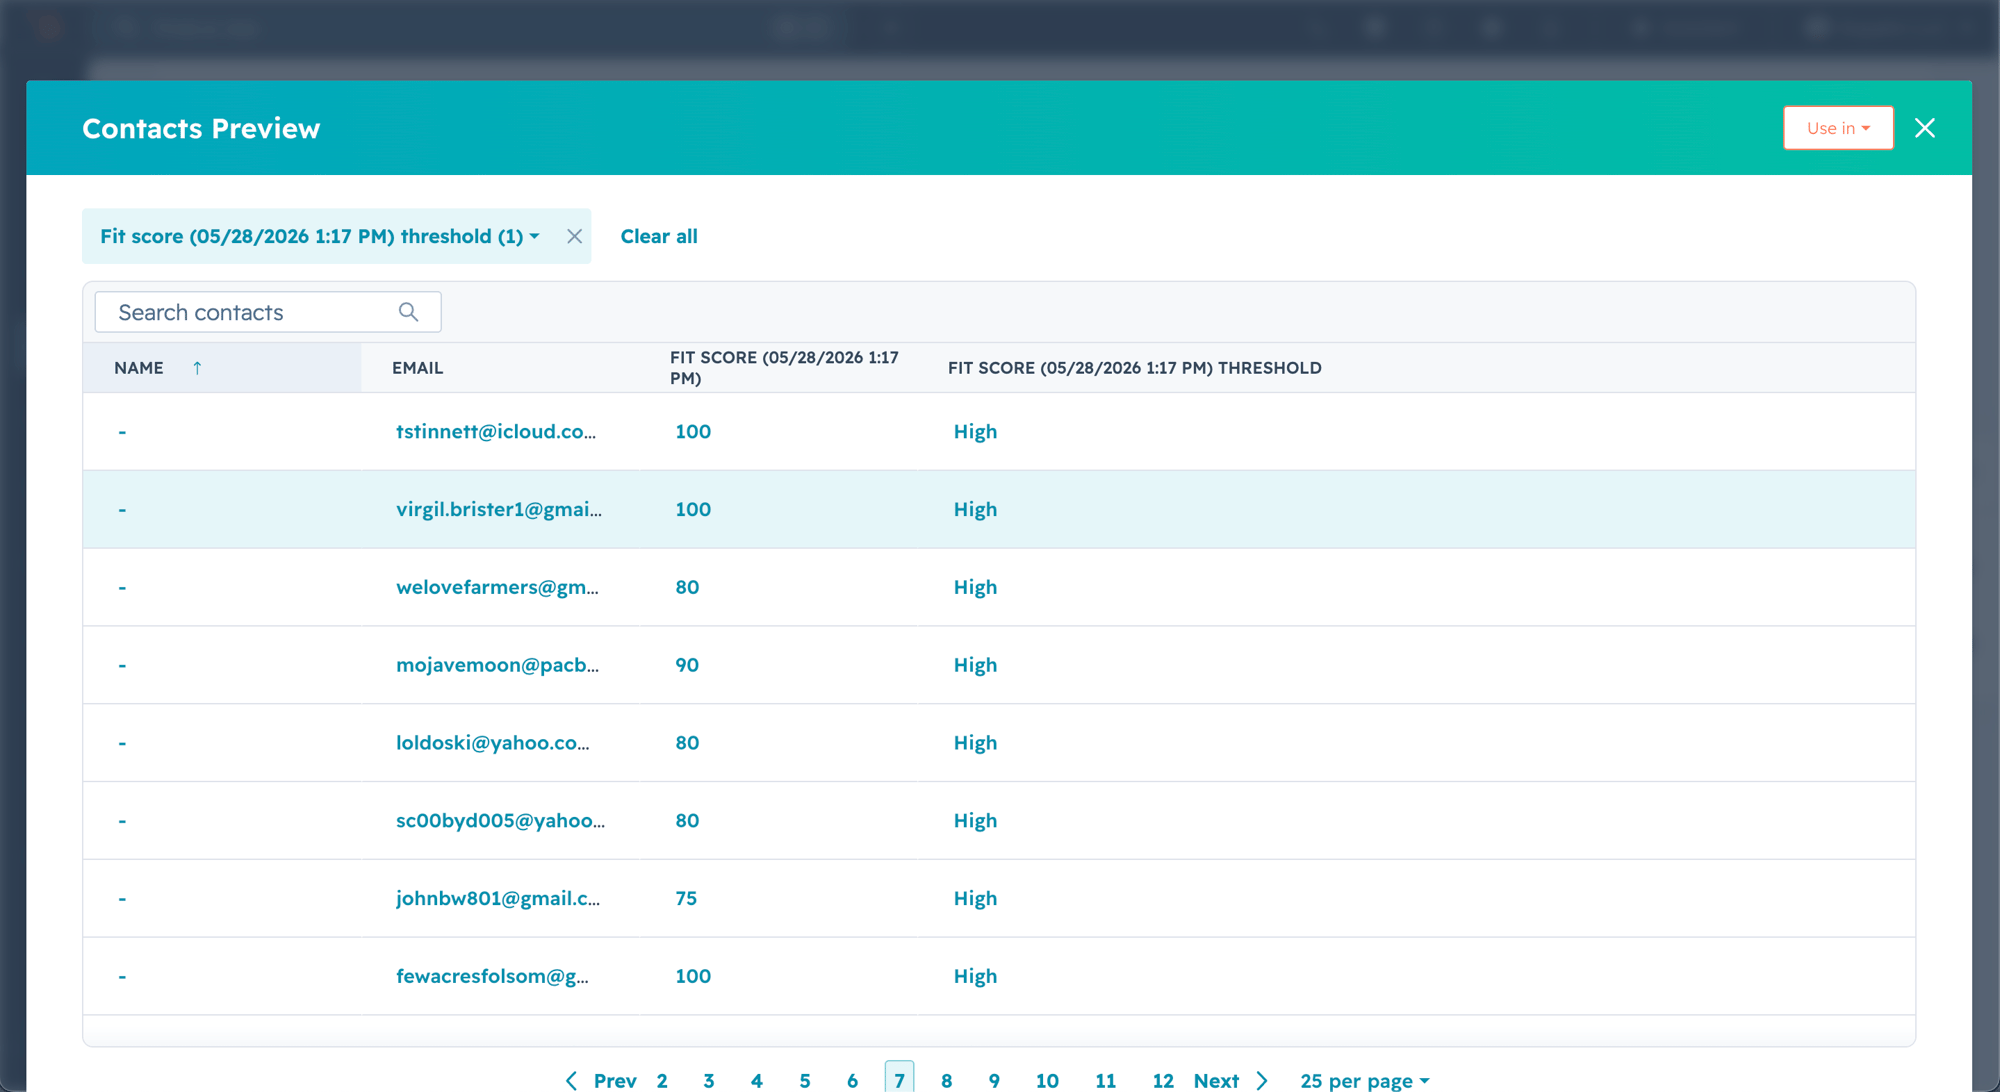
Task: Close the Contacts Preview dialog
Action: point(1924,128)
